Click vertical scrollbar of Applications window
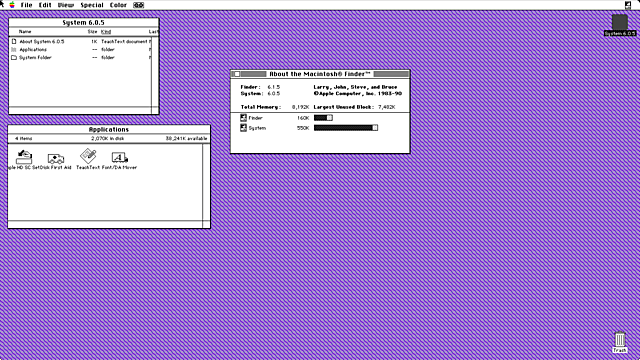The image size is (640, 360). [x=206, y=182]
